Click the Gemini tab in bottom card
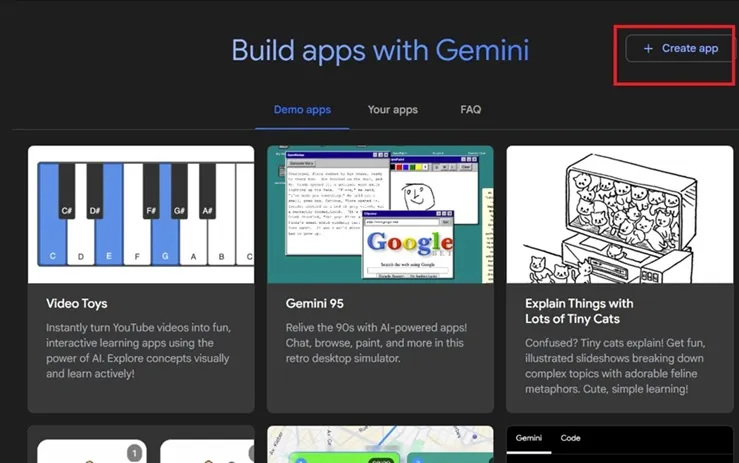The image size is (739, 463). coord(528,438)
